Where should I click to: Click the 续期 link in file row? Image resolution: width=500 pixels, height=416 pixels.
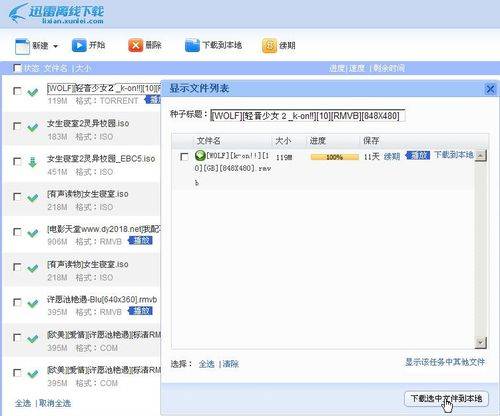pos(392,156)
